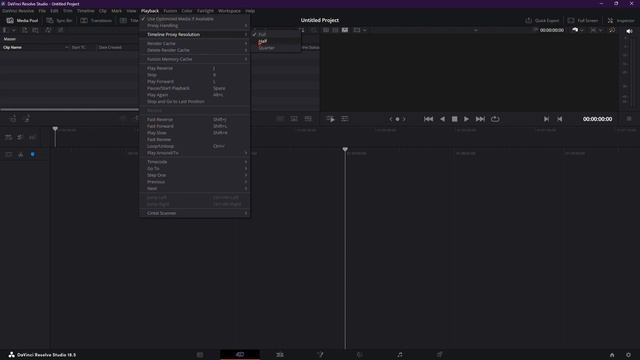
Task: Open the timeline options list icon
Action: 344,119
